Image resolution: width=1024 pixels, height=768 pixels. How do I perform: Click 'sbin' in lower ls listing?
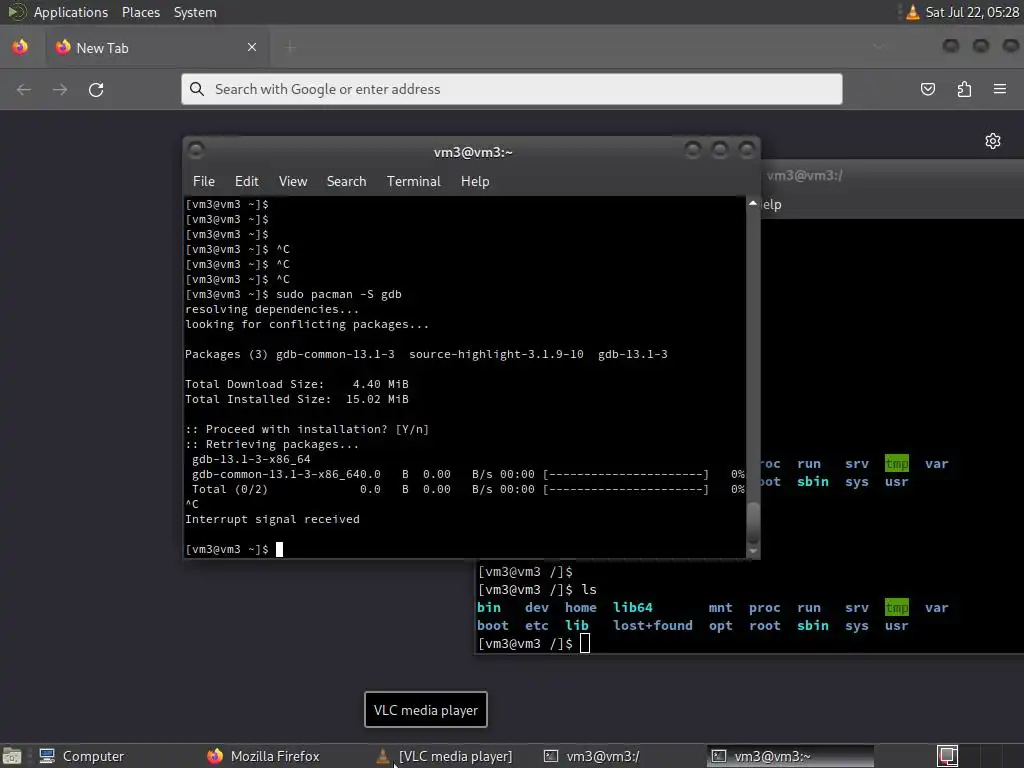pyautogui.click(x=812, y=626)
